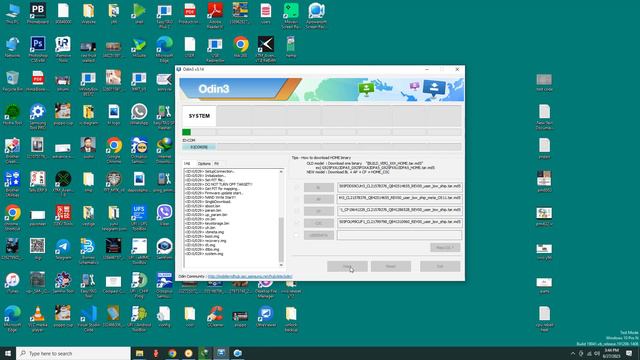Screen dimensions: 640x360
Task: Select the Samsung Tool PRO gear icon
Action: pos(38,117)
